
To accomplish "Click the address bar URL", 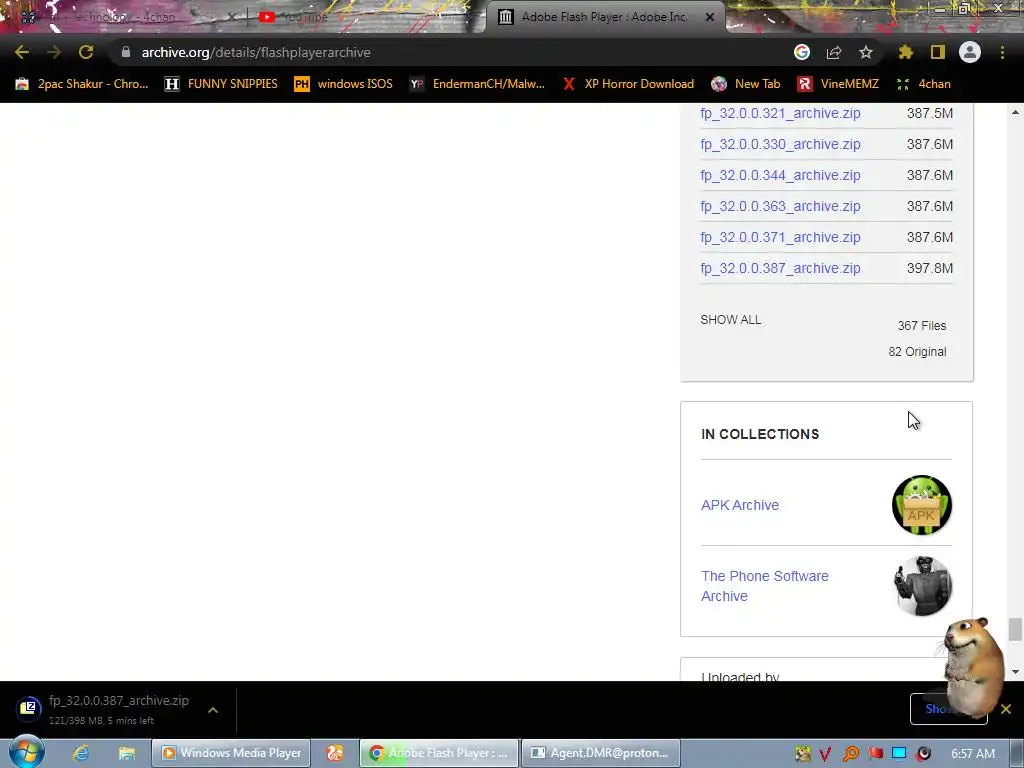I will point(256,52).
